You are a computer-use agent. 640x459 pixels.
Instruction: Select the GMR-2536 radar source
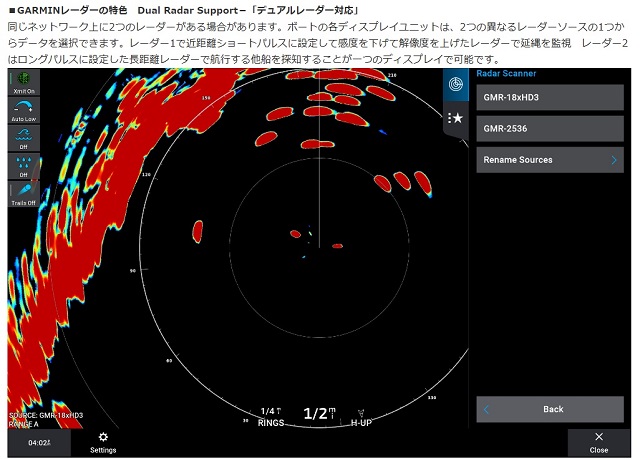549,129
